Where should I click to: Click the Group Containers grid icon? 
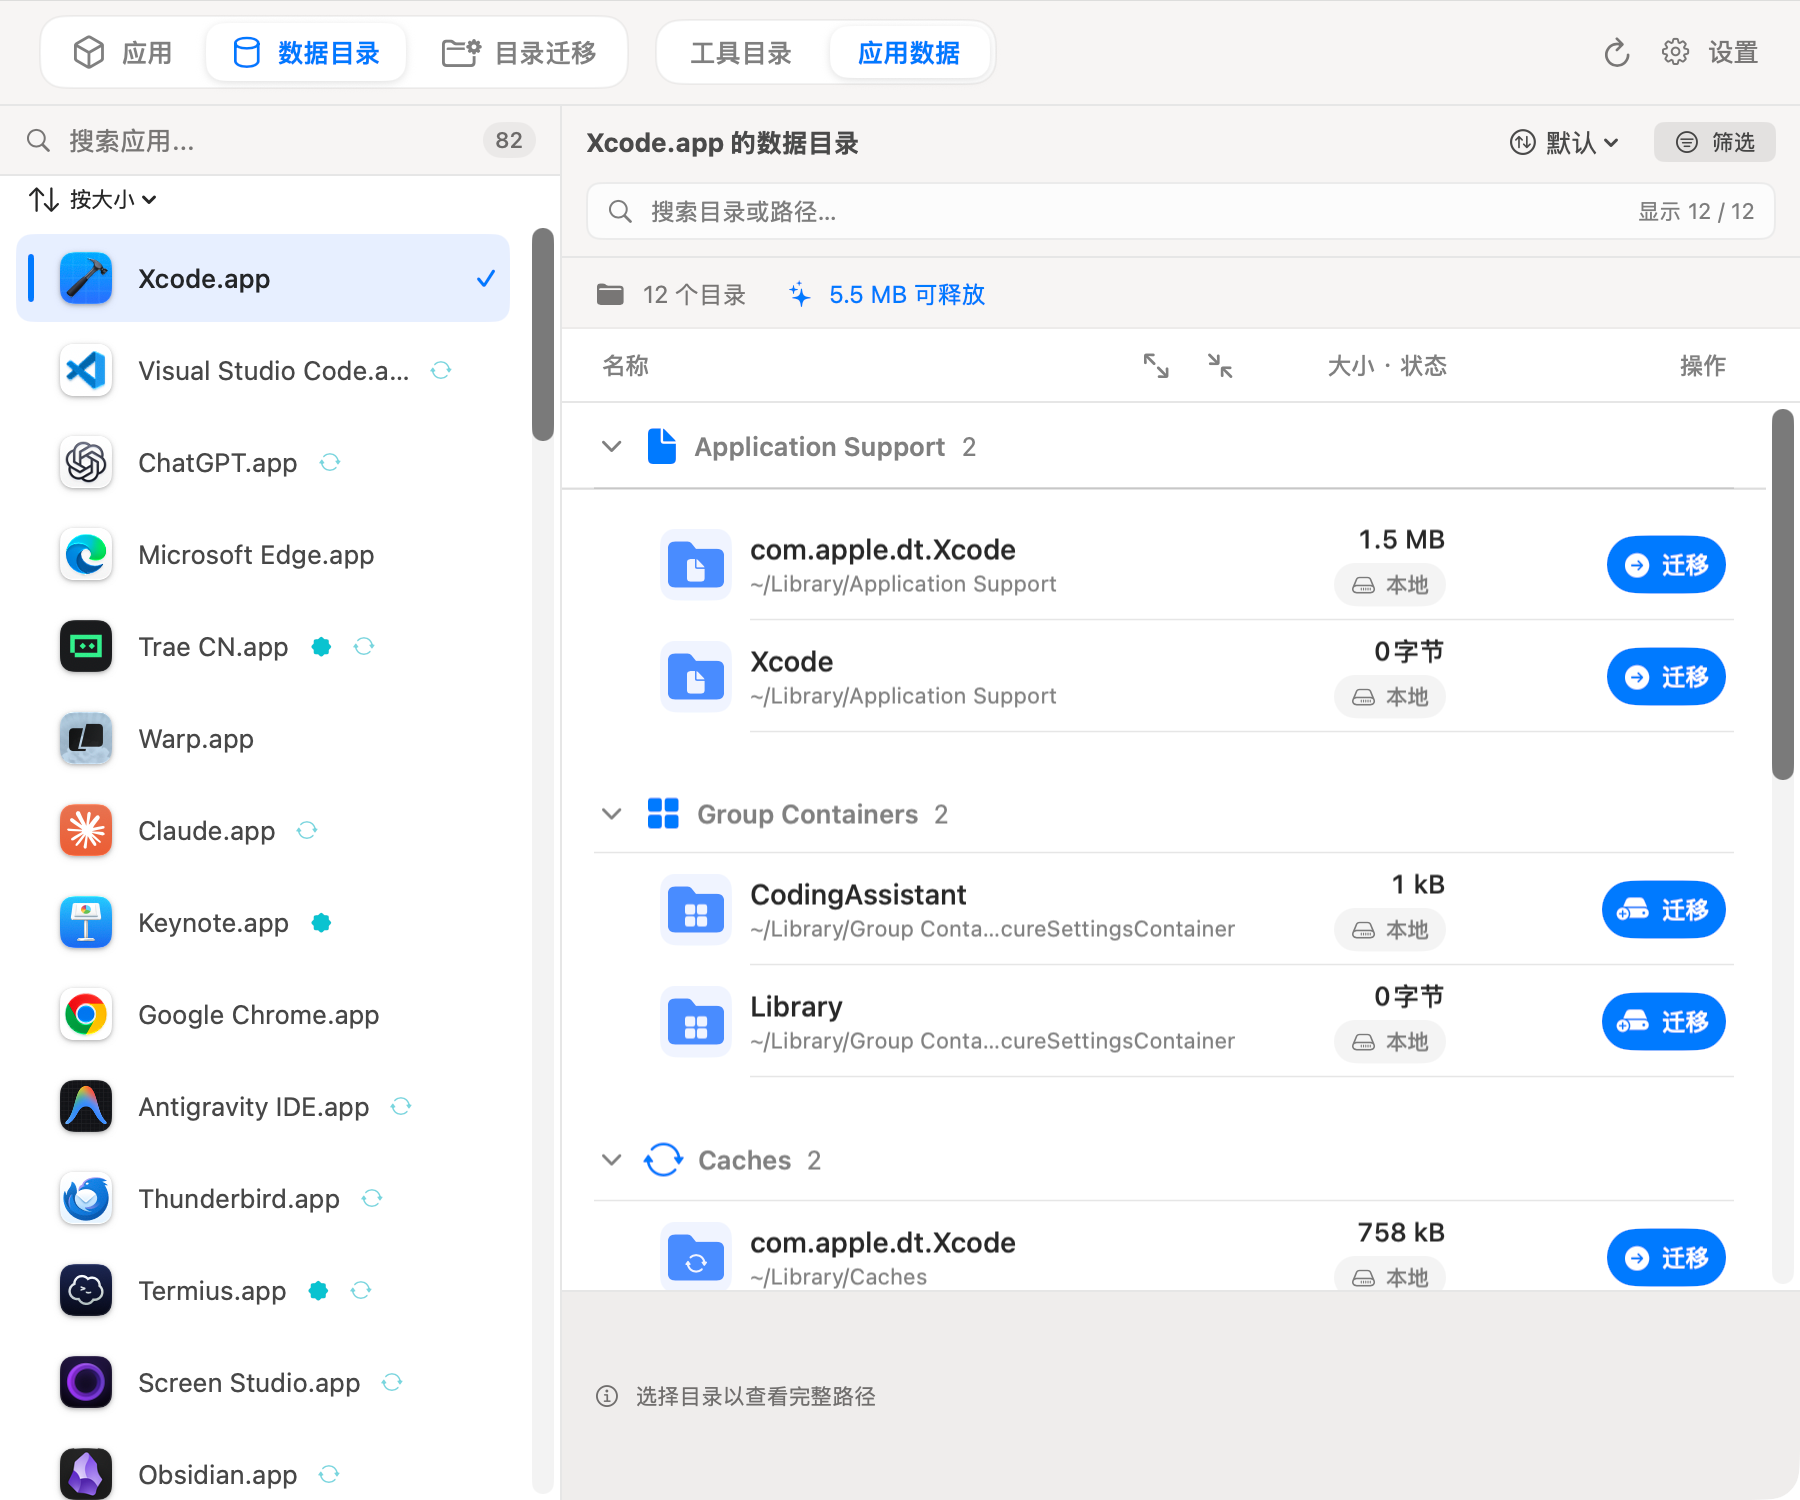point(663,814)
